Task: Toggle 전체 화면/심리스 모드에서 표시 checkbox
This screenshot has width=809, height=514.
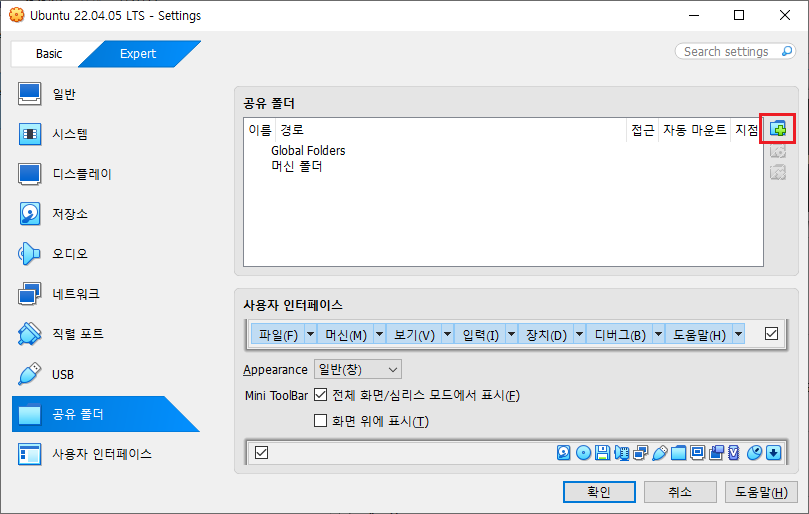Action: 320,395
